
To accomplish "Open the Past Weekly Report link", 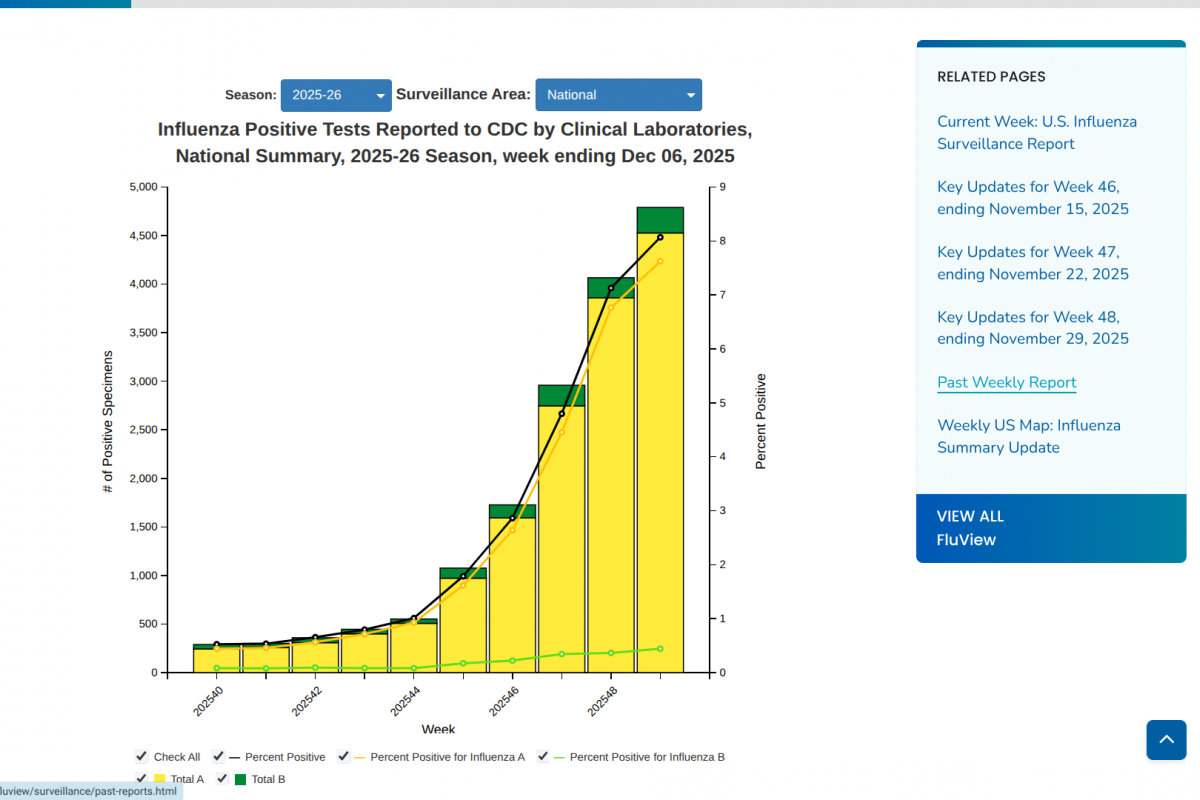I will tap(1006, 382).
